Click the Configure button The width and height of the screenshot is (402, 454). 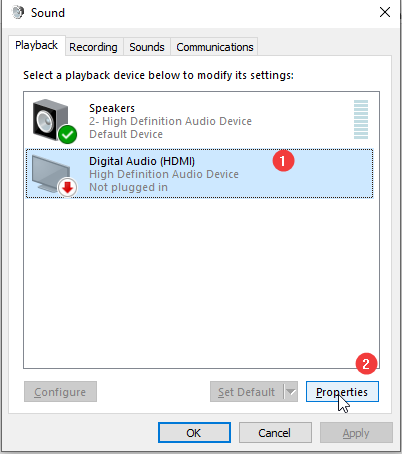[x=60, y=392]
